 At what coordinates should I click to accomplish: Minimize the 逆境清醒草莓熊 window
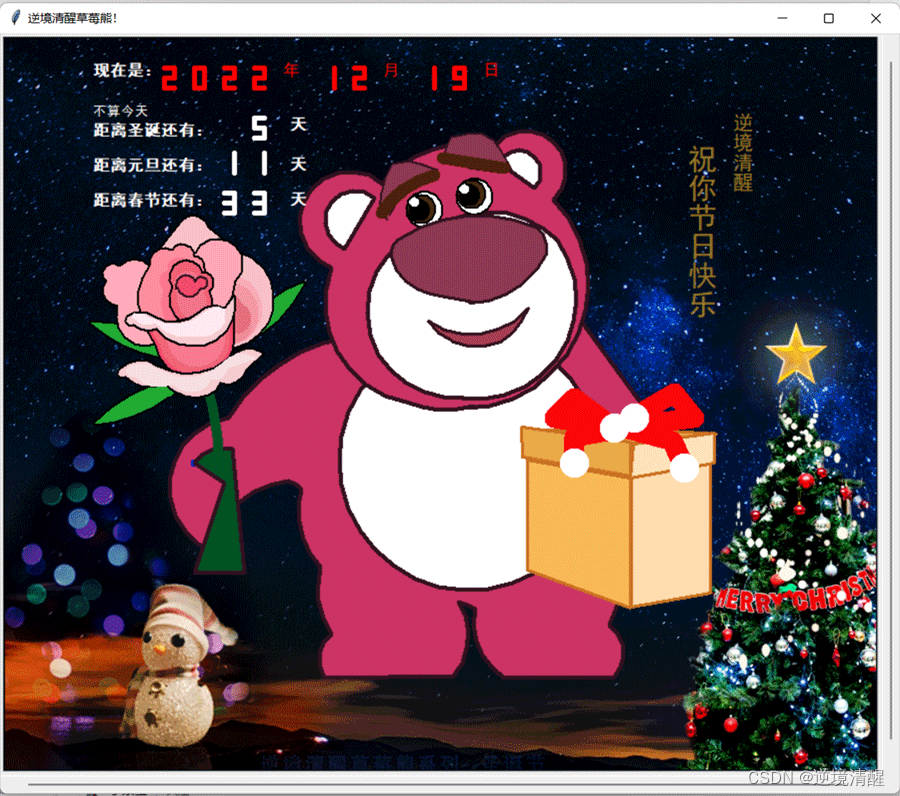tap(782, 18)
